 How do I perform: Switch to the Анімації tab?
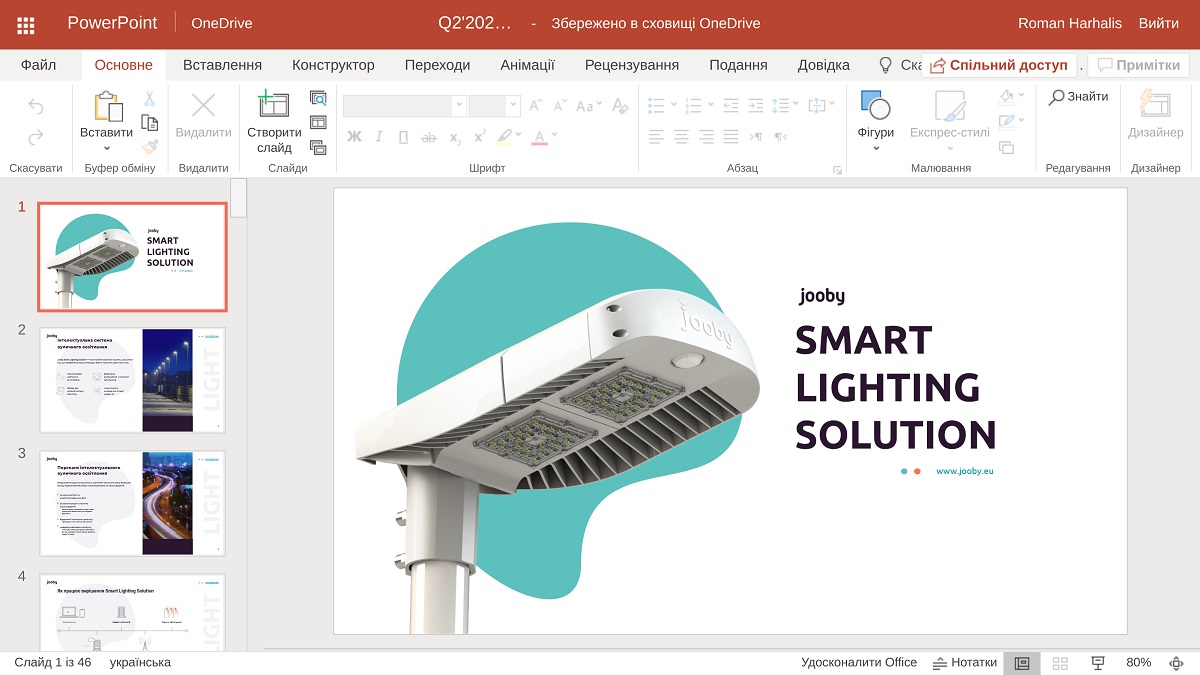527,65
